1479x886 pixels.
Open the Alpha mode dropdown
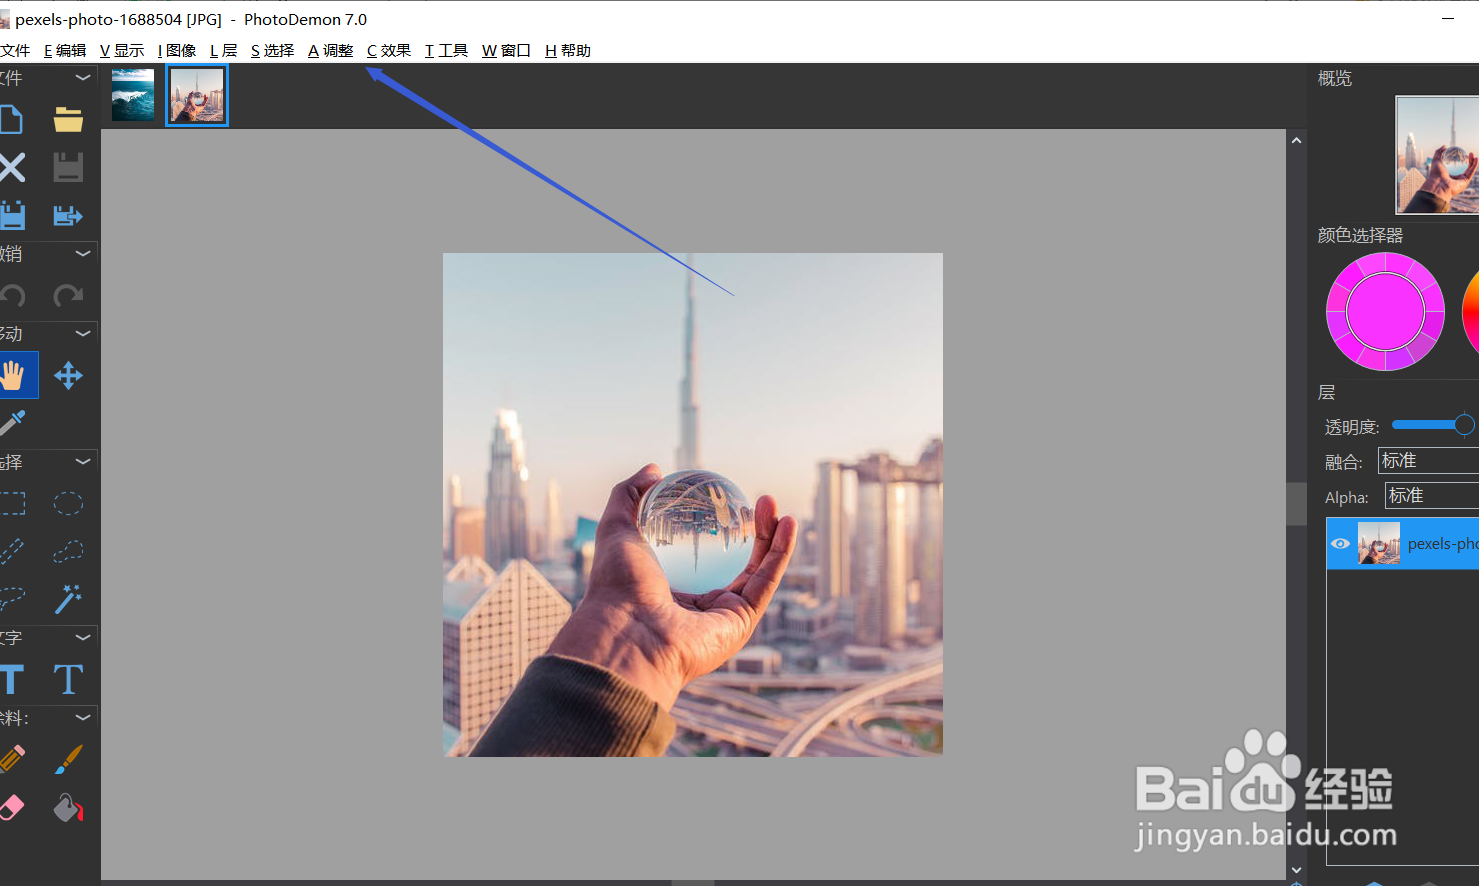tap(1432, 495)
